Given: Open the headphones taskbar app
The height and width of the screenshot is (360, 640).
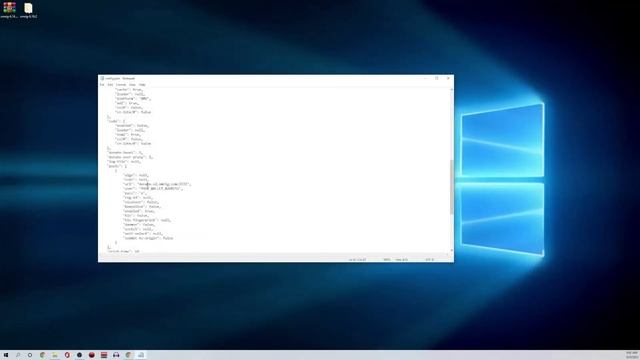Looking at the screenshot, I should 116,355.
